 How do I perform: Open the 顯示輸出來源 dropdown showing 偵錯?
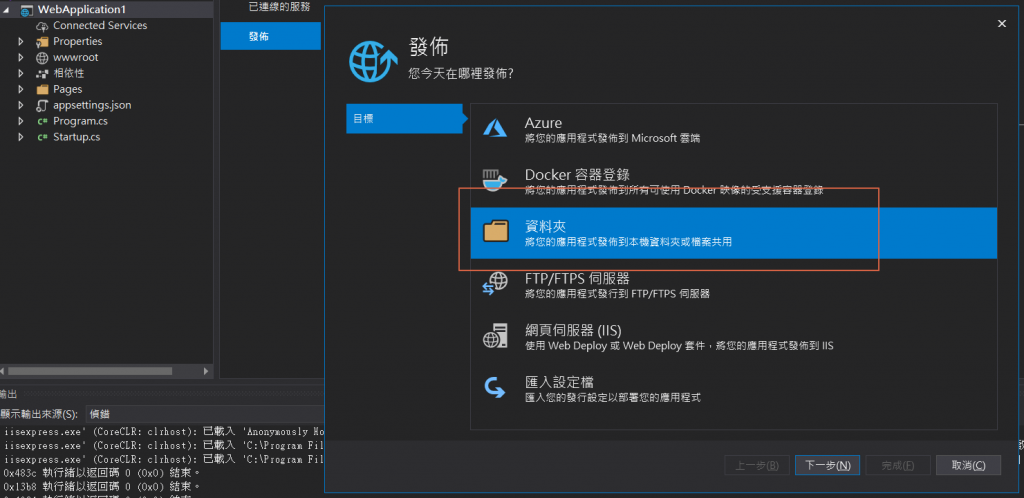[204, 414]
